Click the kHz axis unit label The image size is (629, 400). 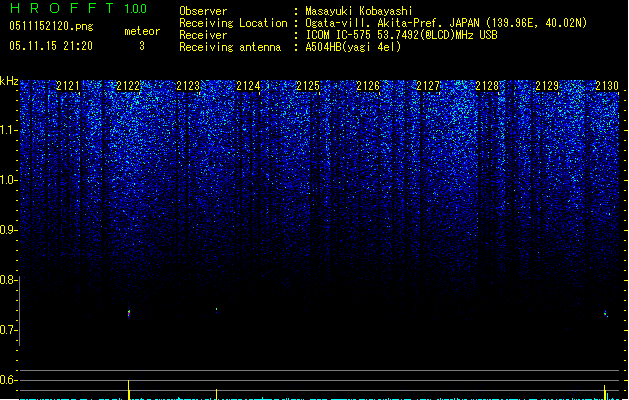click(9, 81)
